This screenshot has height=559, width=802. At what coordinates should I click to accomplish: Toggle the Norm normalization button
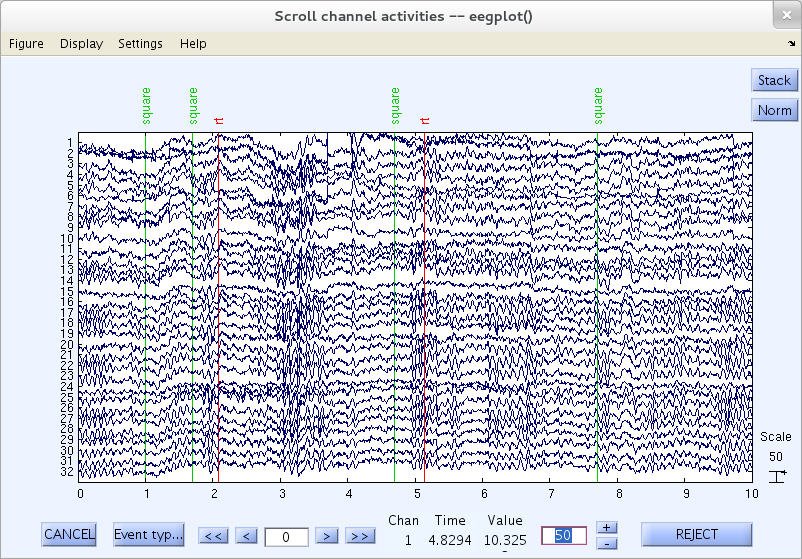(774, 110)
